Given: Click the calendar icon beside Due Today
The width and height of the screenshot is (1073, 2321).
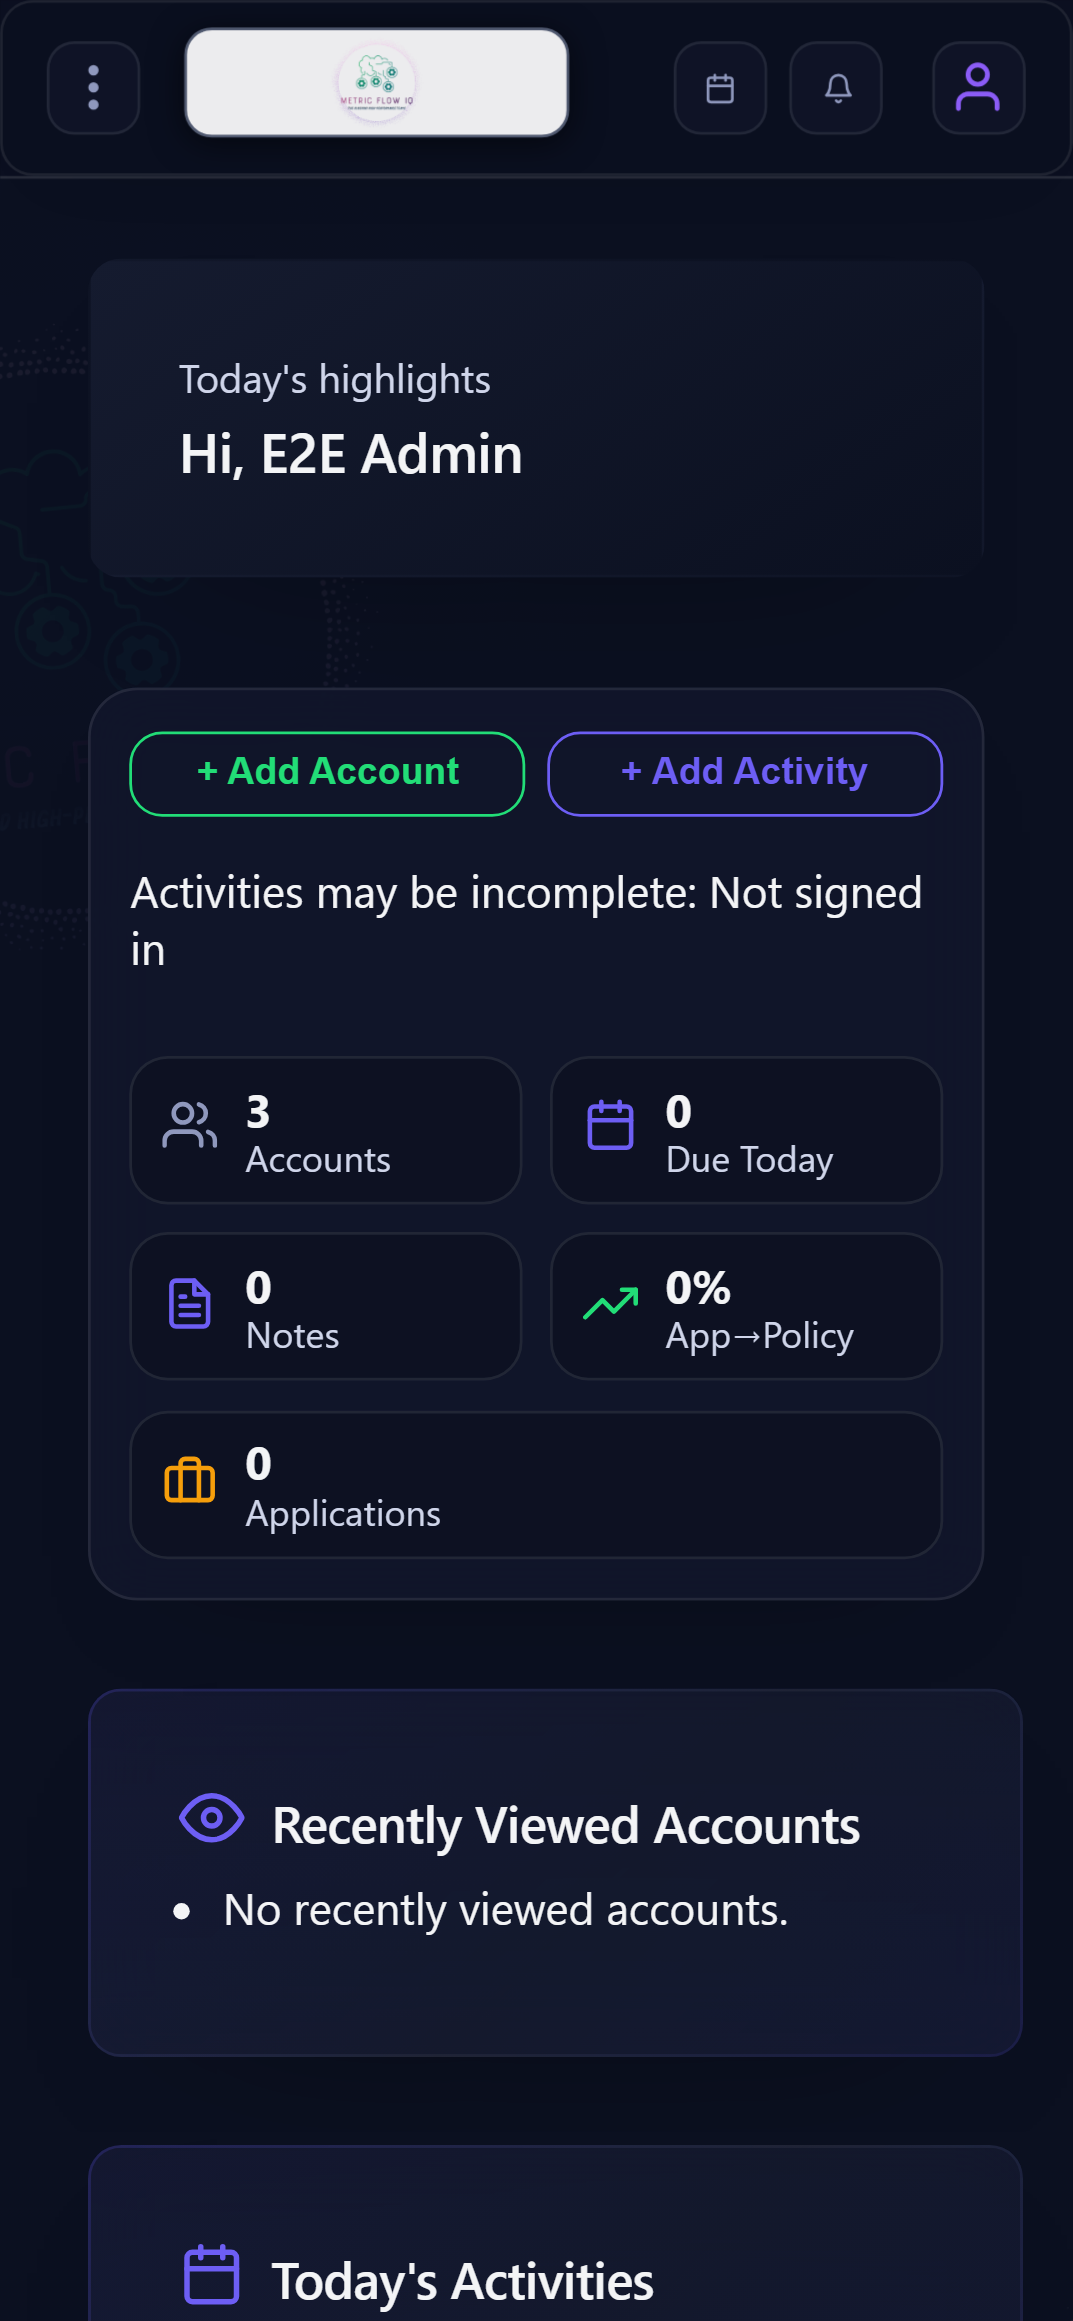Looking at the screenshot, I should click(x=610, y=1125).
